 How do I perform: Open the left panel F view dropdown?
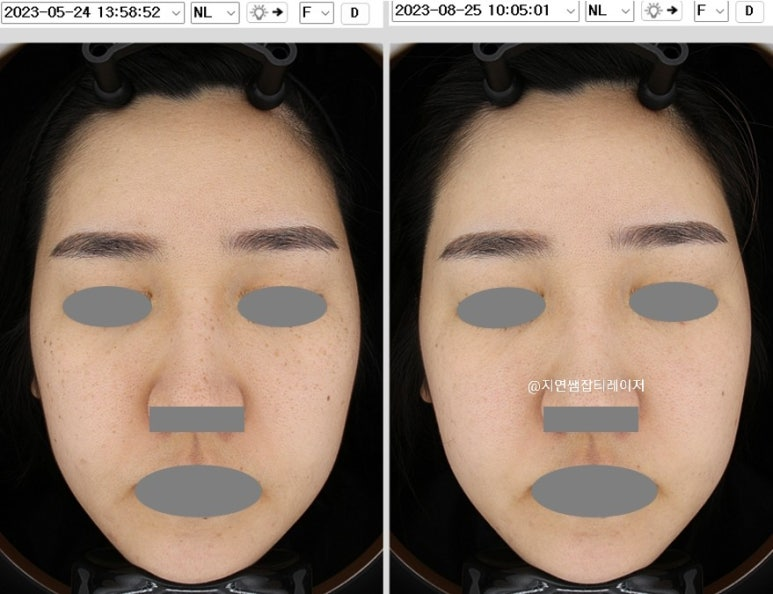click(x=317, y=12)
